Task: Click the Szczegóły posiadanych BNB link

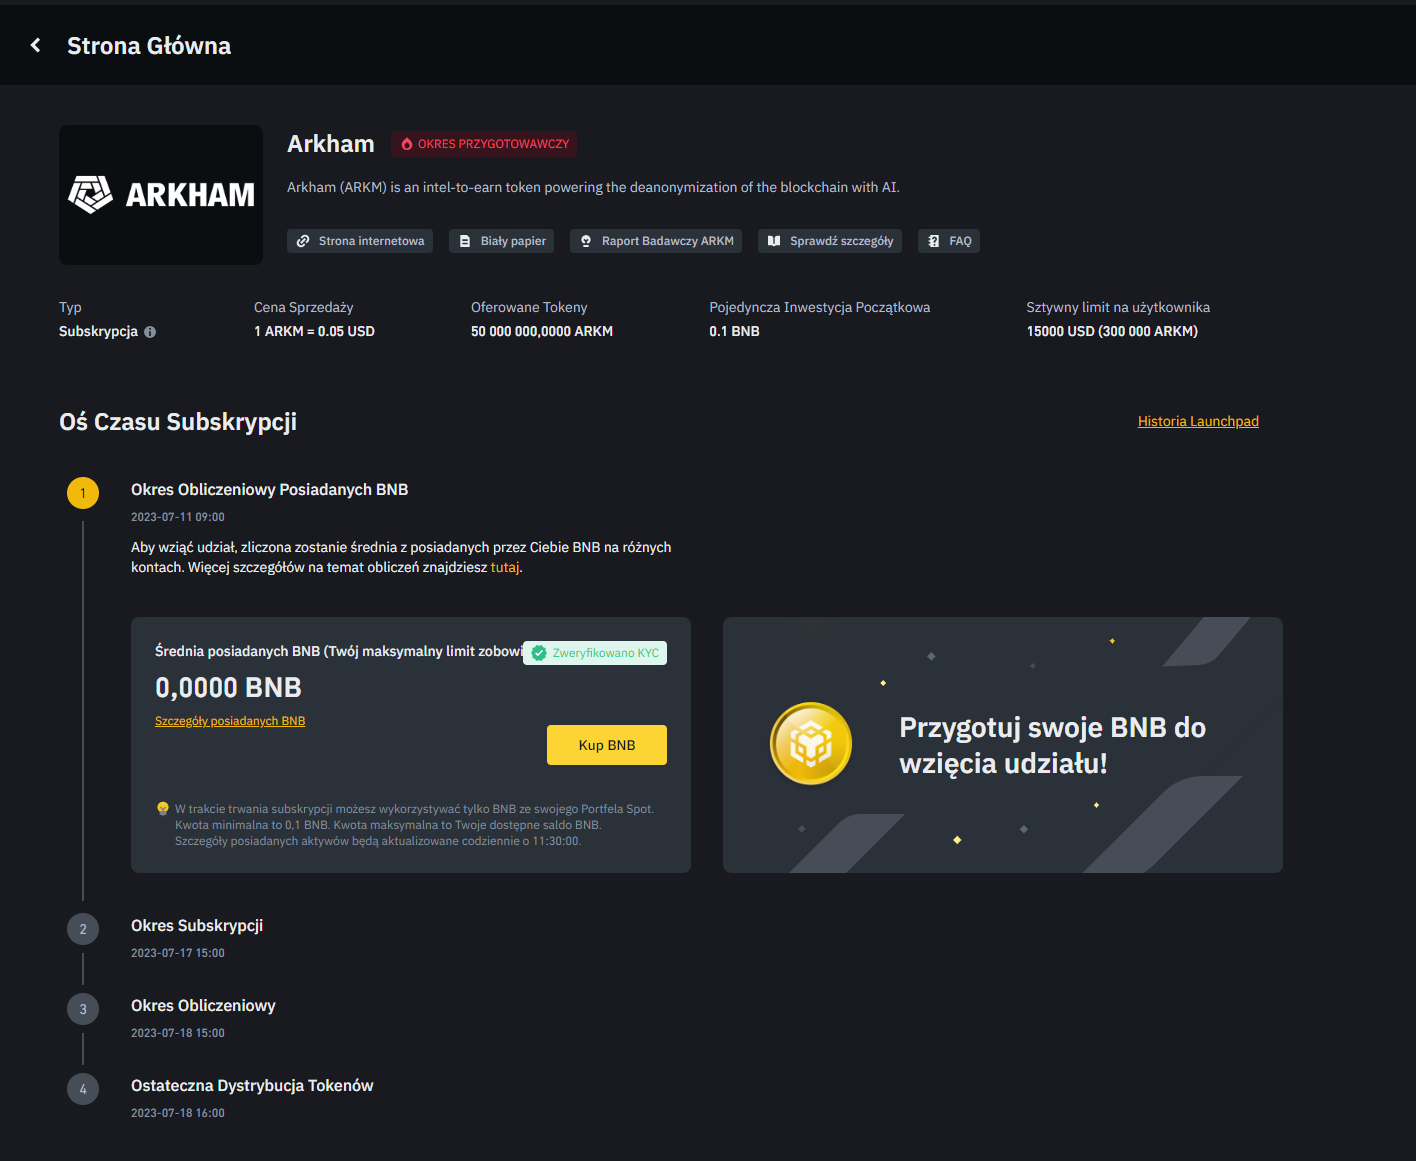Action: click(230, 721)
